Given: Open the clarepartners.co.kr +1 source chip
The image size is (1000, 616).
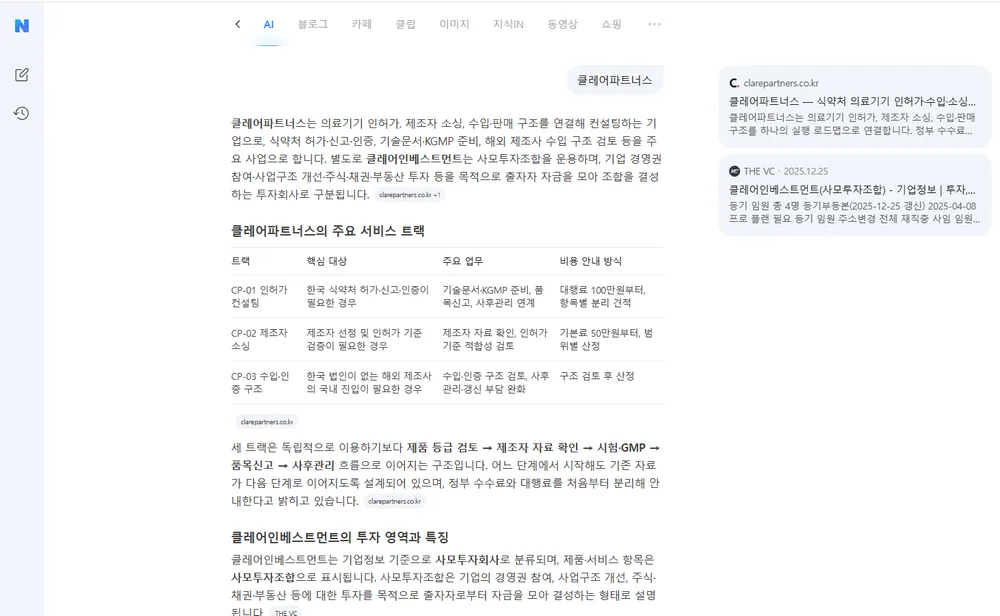Looking at the screenshot, I should coord(409,195).
